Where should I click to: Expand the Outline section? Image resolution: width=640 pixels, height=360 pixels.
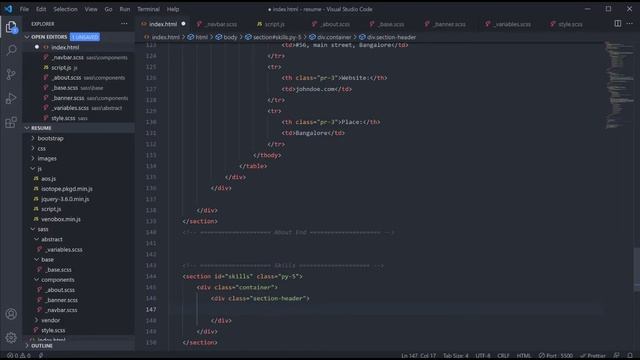pyautogui.click(x=42, y=346)
